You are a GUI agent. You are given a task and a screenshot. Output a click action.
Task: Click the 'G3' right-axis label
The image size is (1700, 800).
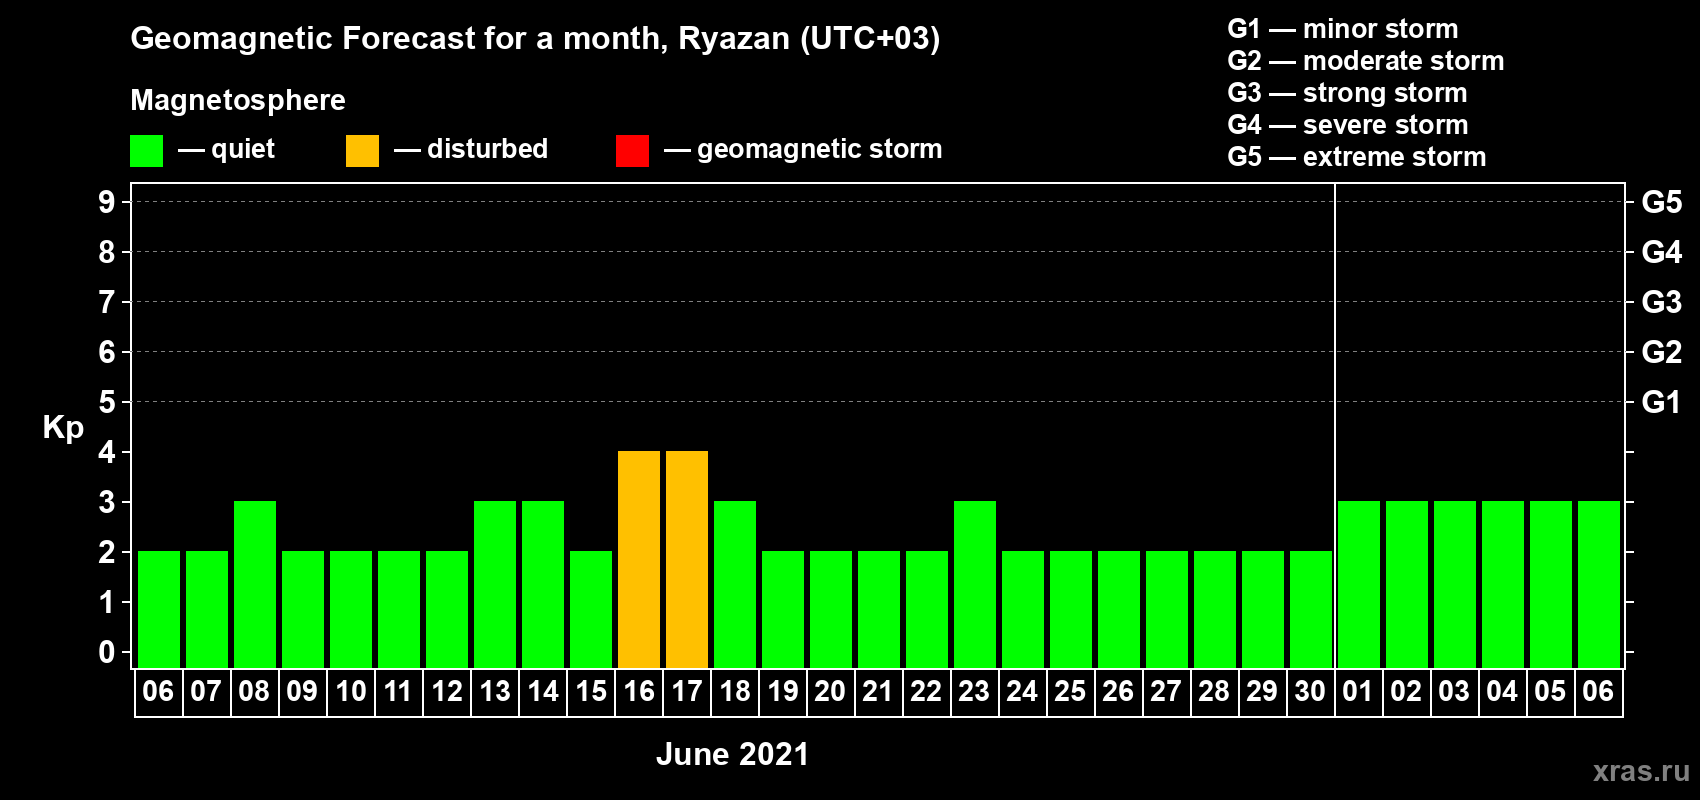coord(1662,302)
